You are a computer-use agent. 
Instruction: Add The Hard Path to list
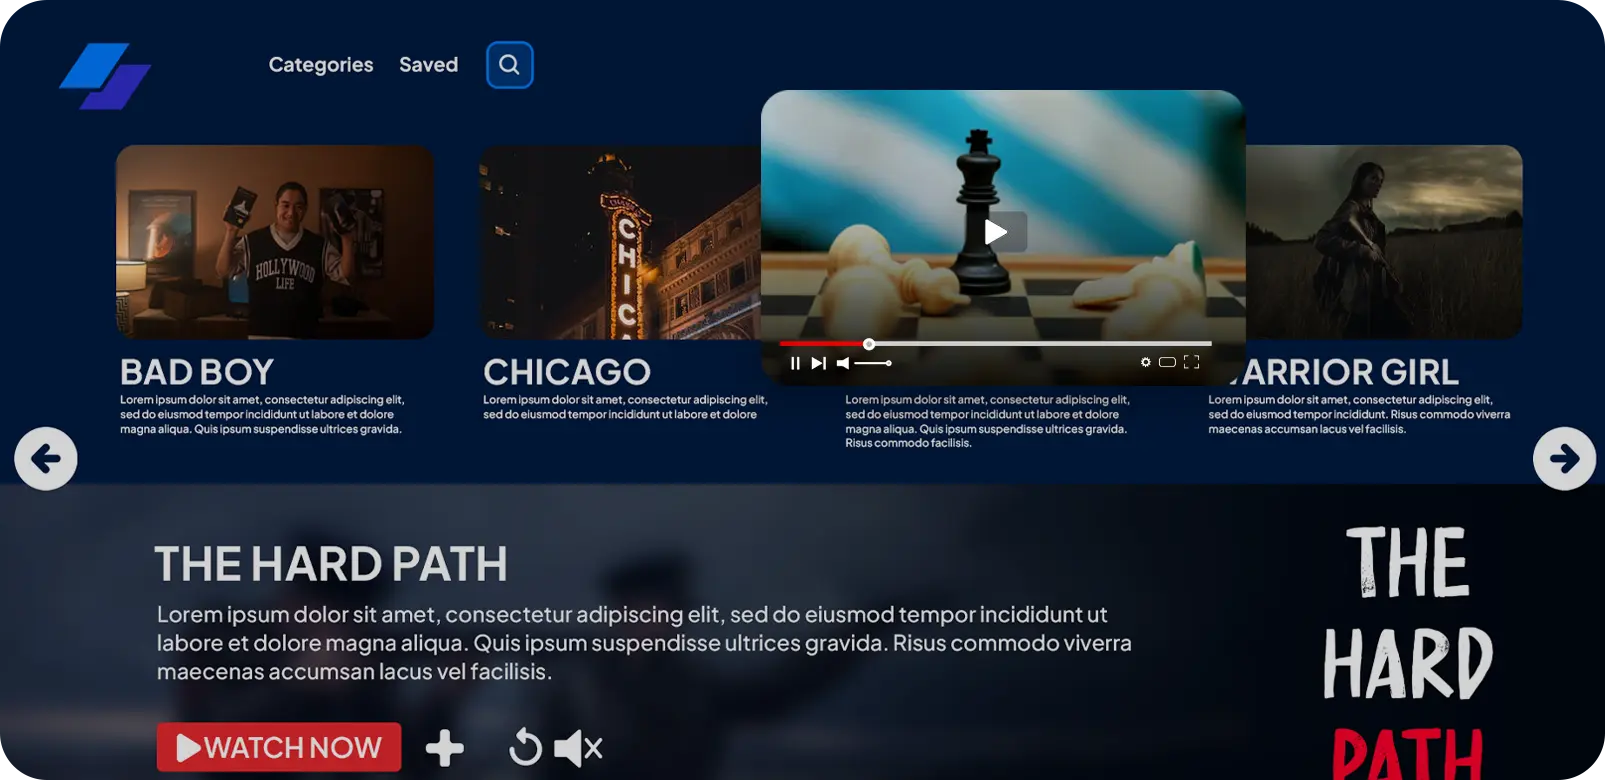pos(445,748)
